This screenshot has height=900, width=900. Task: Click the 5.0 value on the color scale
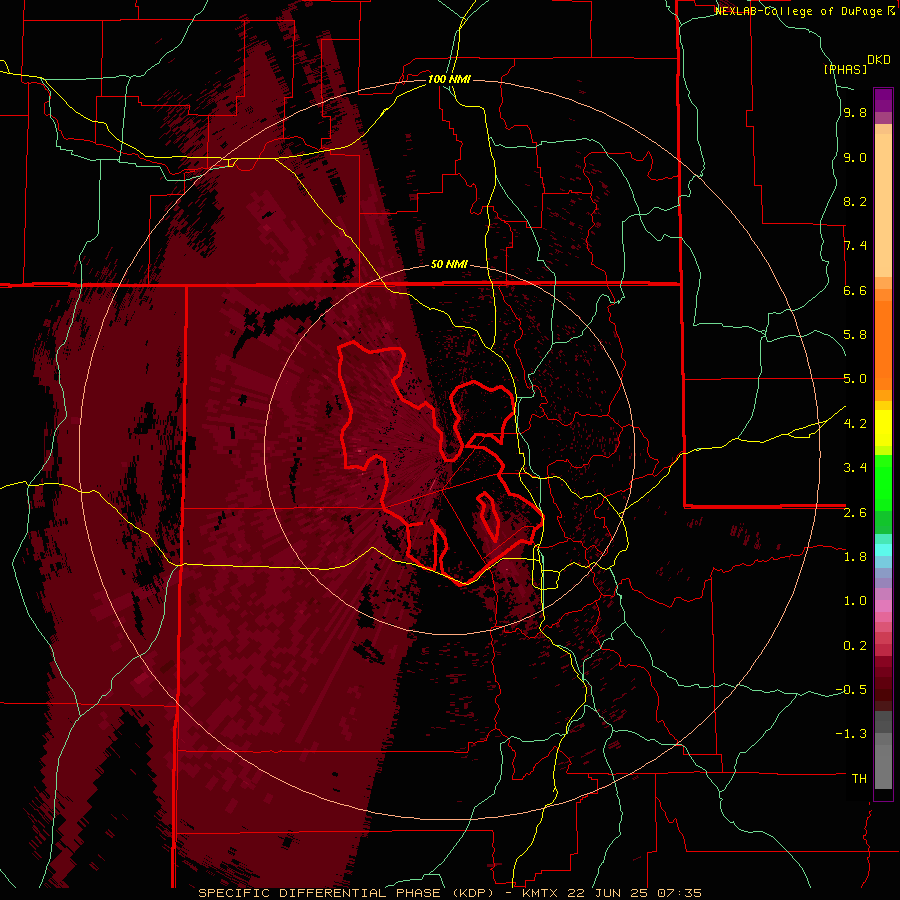(855, 379)
